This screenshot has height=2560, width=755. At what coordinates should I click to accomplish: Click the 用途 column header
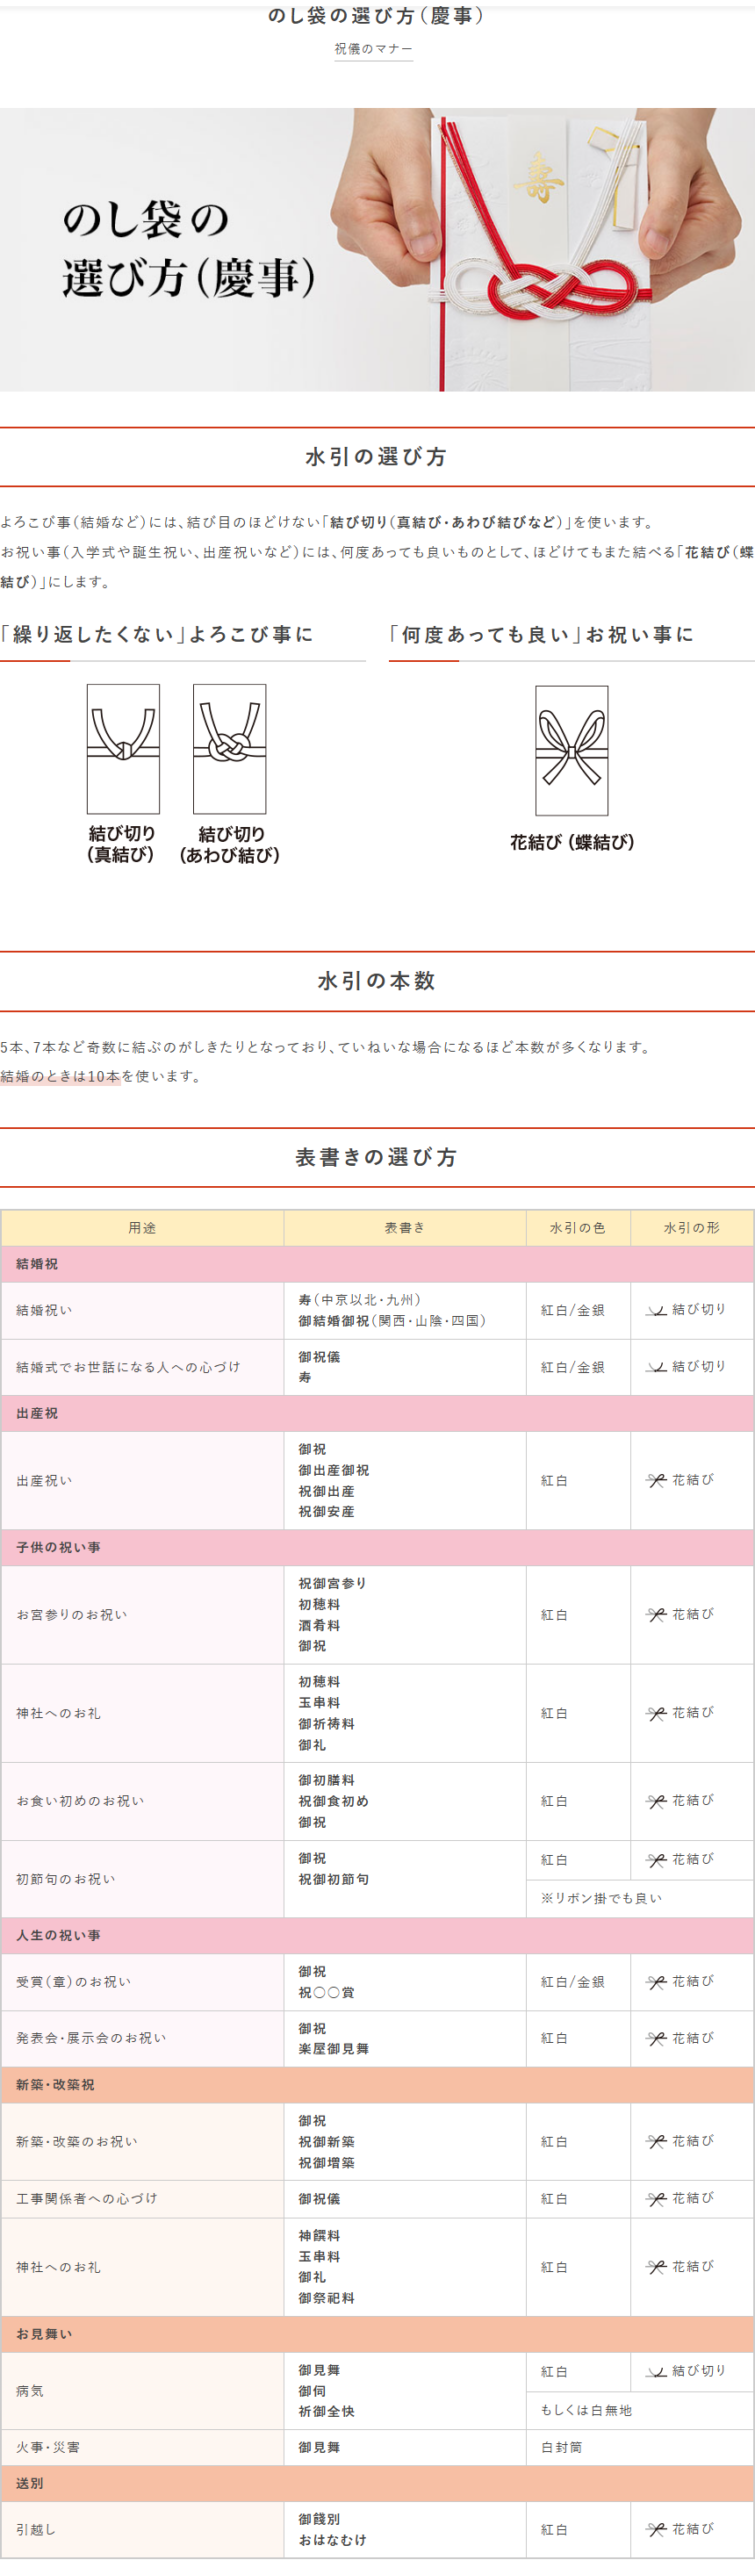[142, 1228]
